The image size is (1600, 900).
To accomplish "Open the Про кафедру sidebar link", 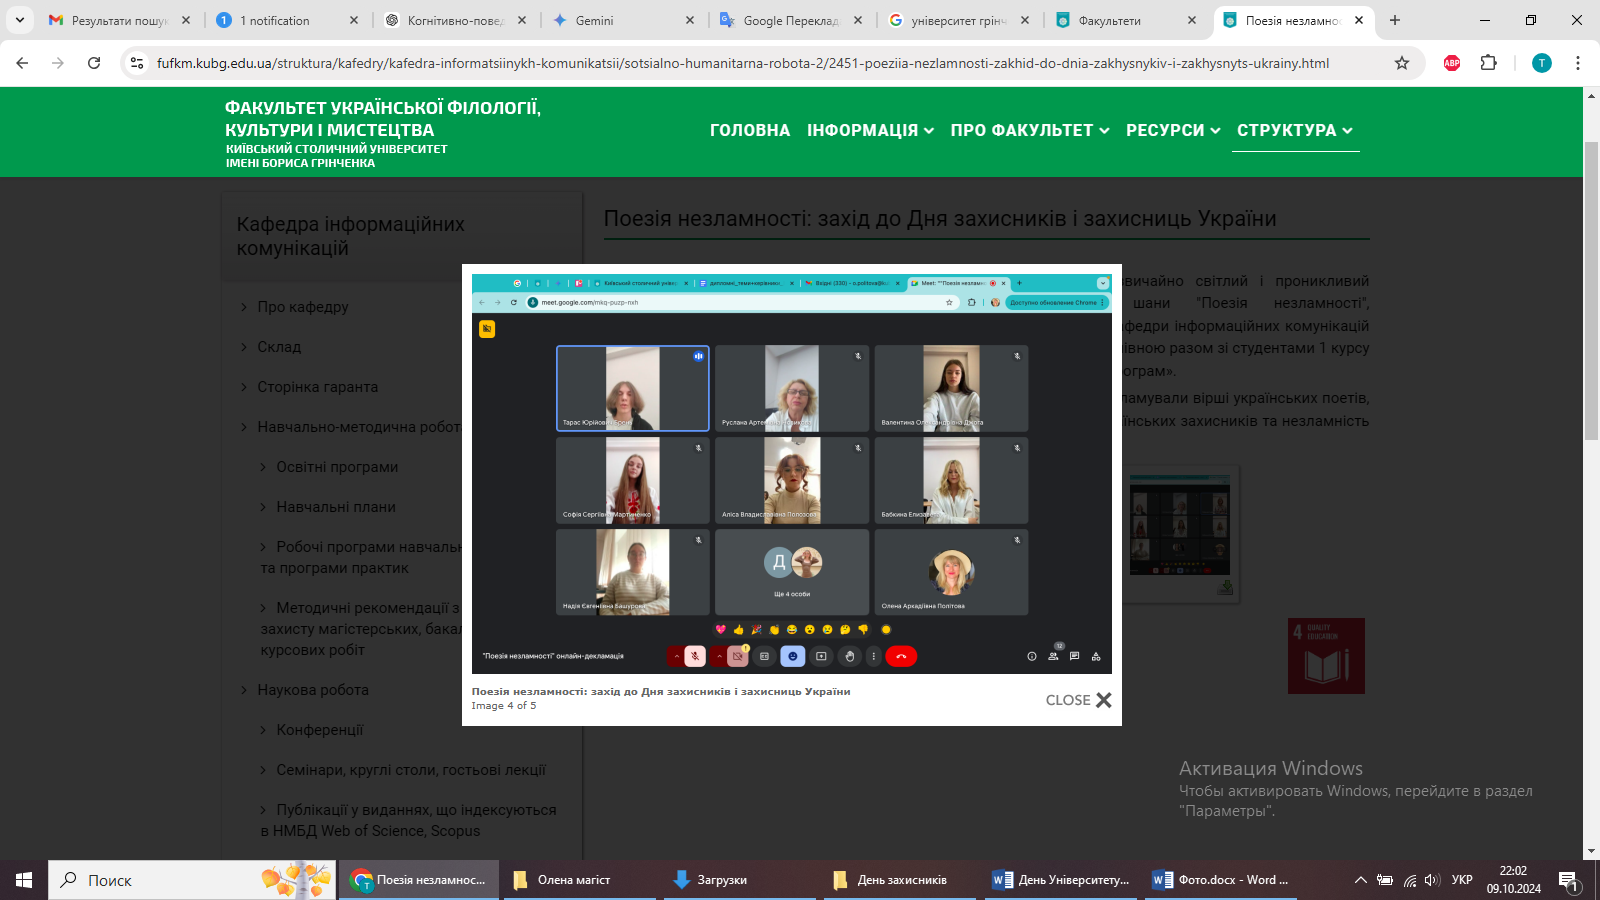I will tap(302, 307).
